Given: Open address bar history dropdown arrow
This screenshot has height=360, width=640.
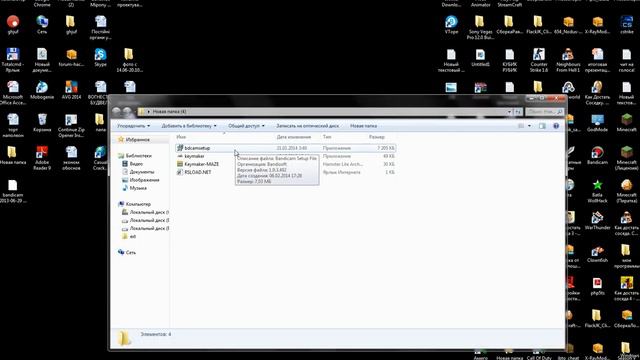Looking at the screenshot, I should (509, 111).
